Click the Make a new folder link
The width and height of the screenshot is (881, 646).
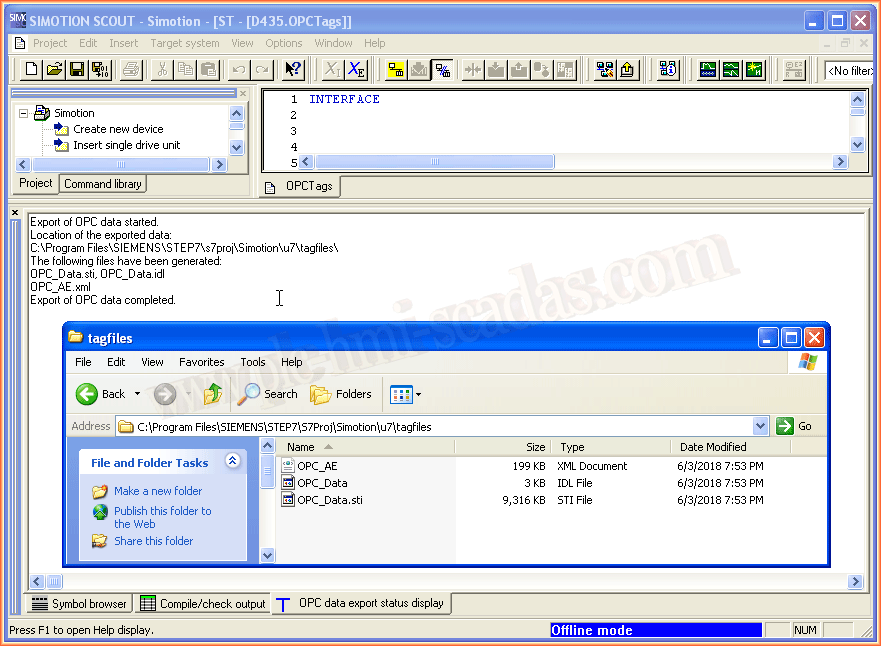[157, 491]
